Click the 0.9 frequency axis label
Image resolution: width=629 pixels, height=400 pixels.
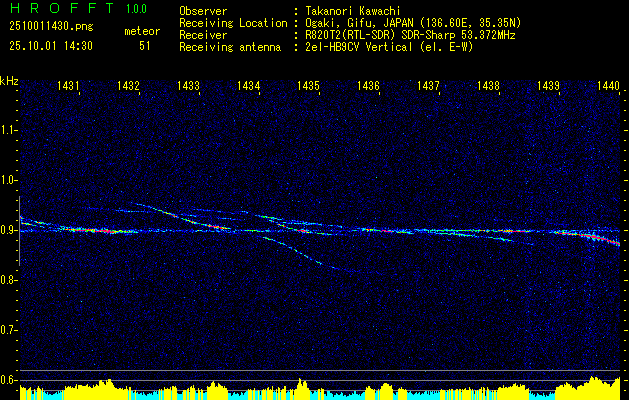tap(7, 230)
